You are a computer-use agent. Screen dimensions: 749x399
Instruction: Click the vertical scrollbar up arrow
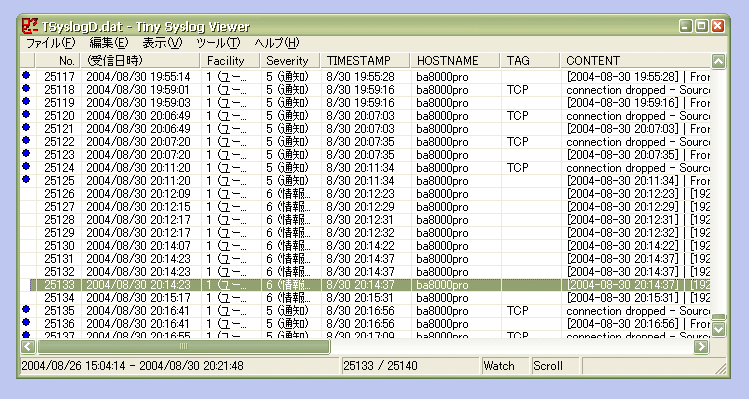coord(718,61)
